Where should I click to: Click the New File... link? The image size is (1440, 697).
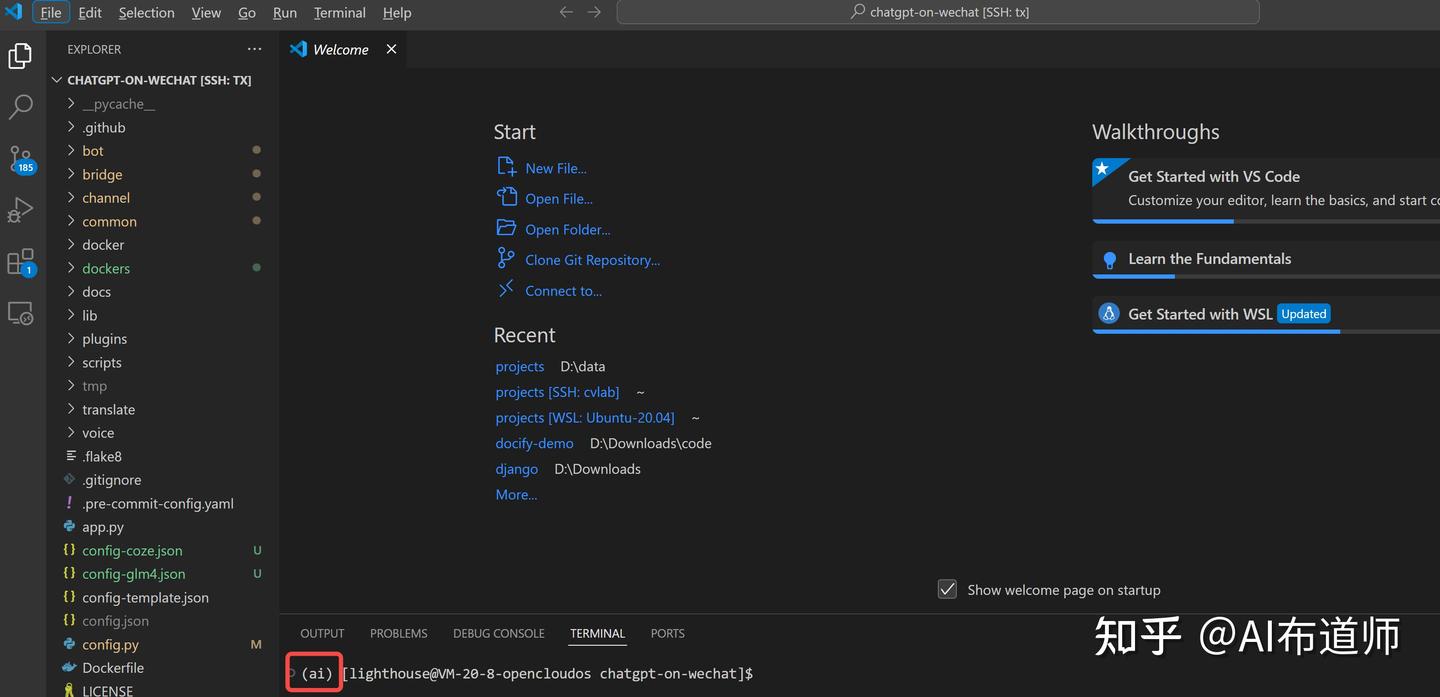pyautogui.click(x=556, y=168)
